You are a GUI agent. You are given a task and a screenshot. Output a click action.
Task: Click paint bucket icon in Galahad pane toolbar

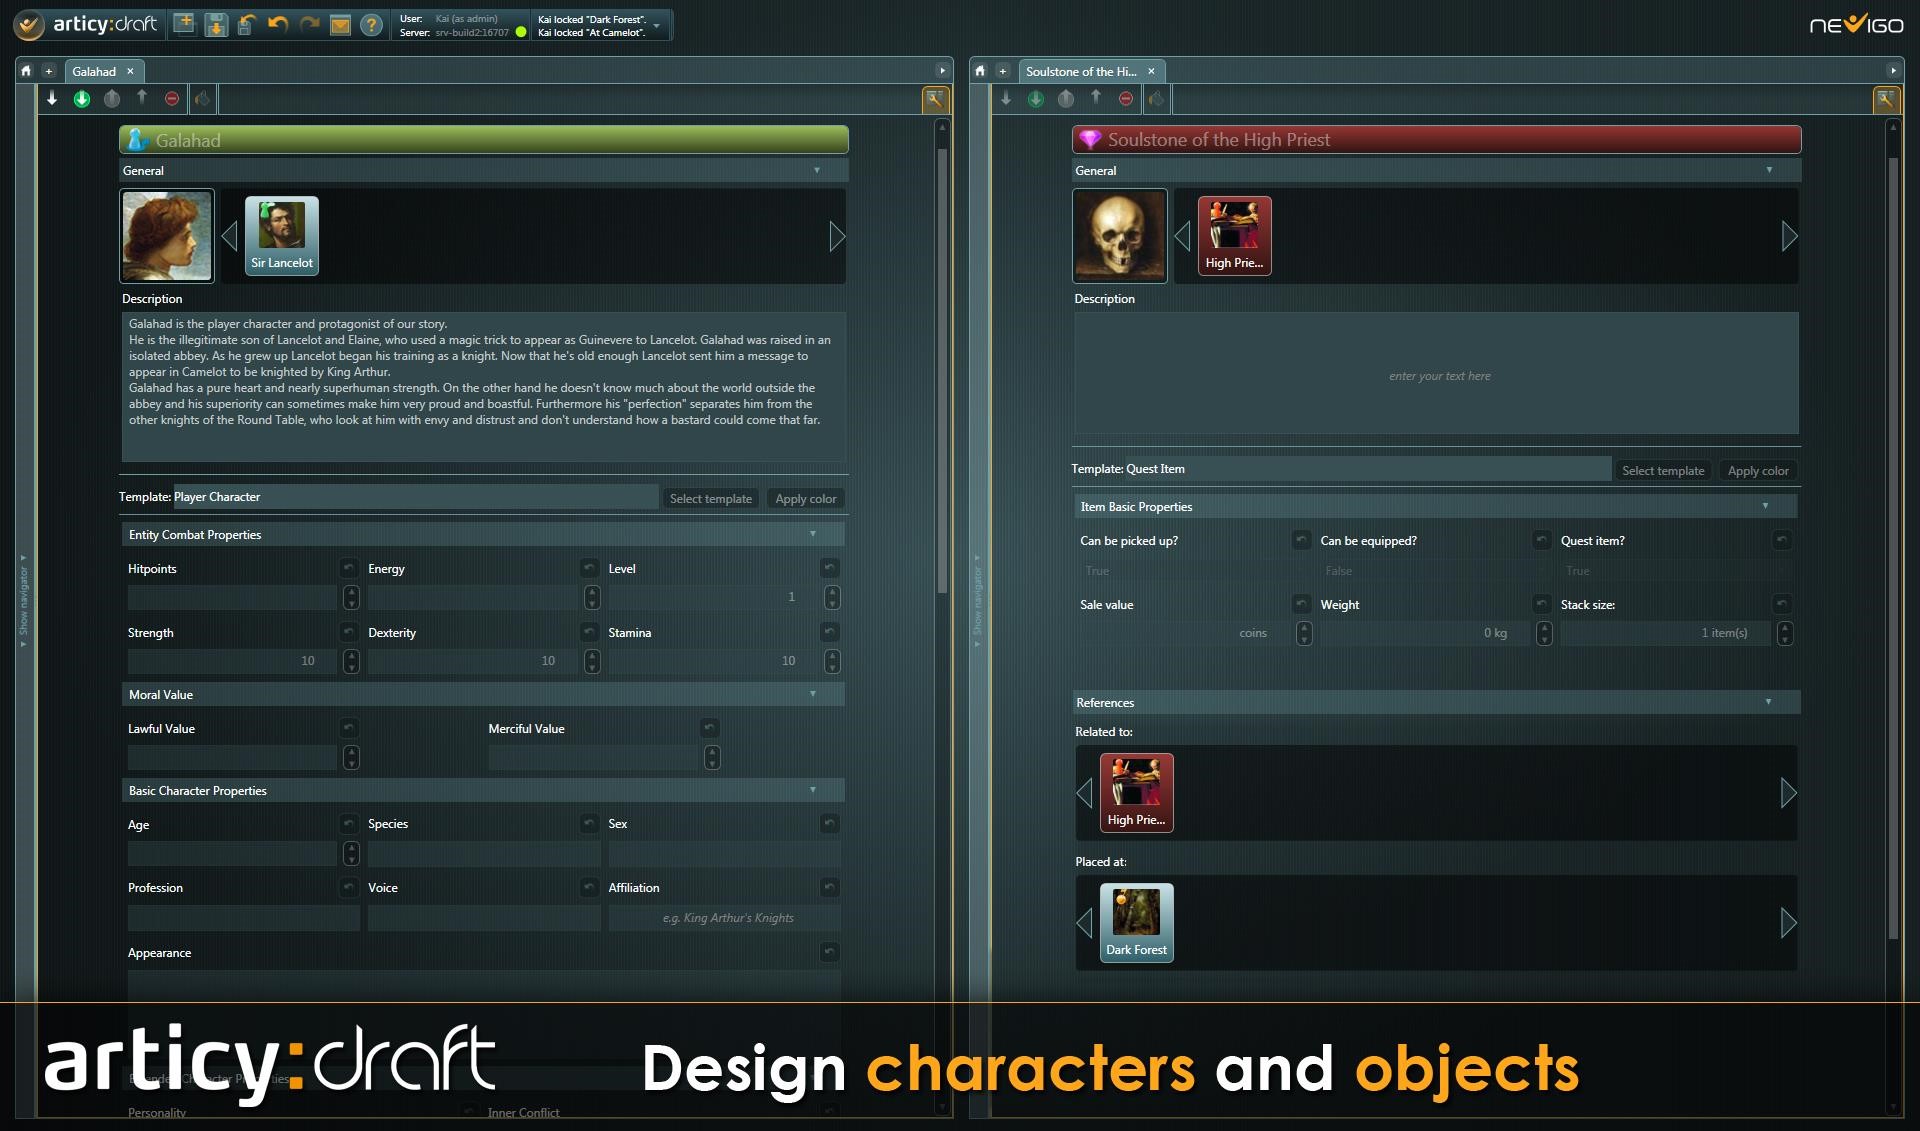coord(202,98)
